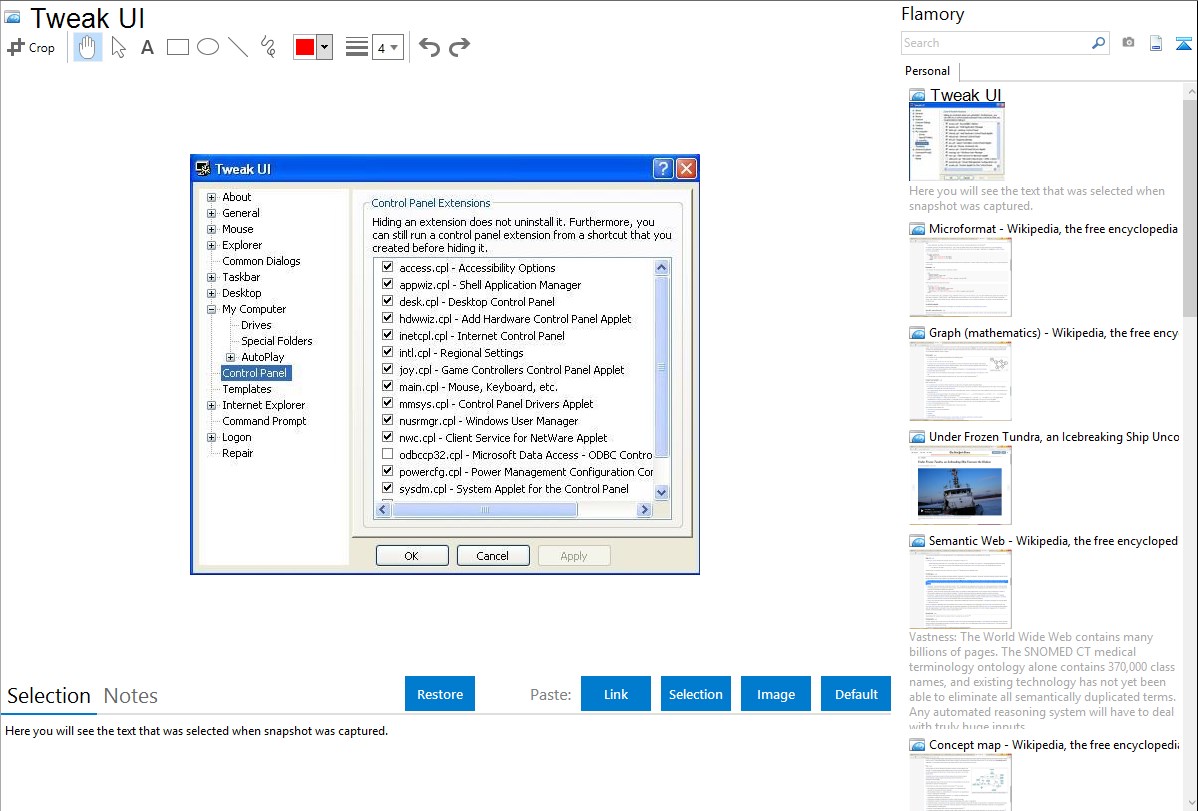Click the blue icon right of the document icon
The width and height of the screenshot is (1198, 811).
1183,44
